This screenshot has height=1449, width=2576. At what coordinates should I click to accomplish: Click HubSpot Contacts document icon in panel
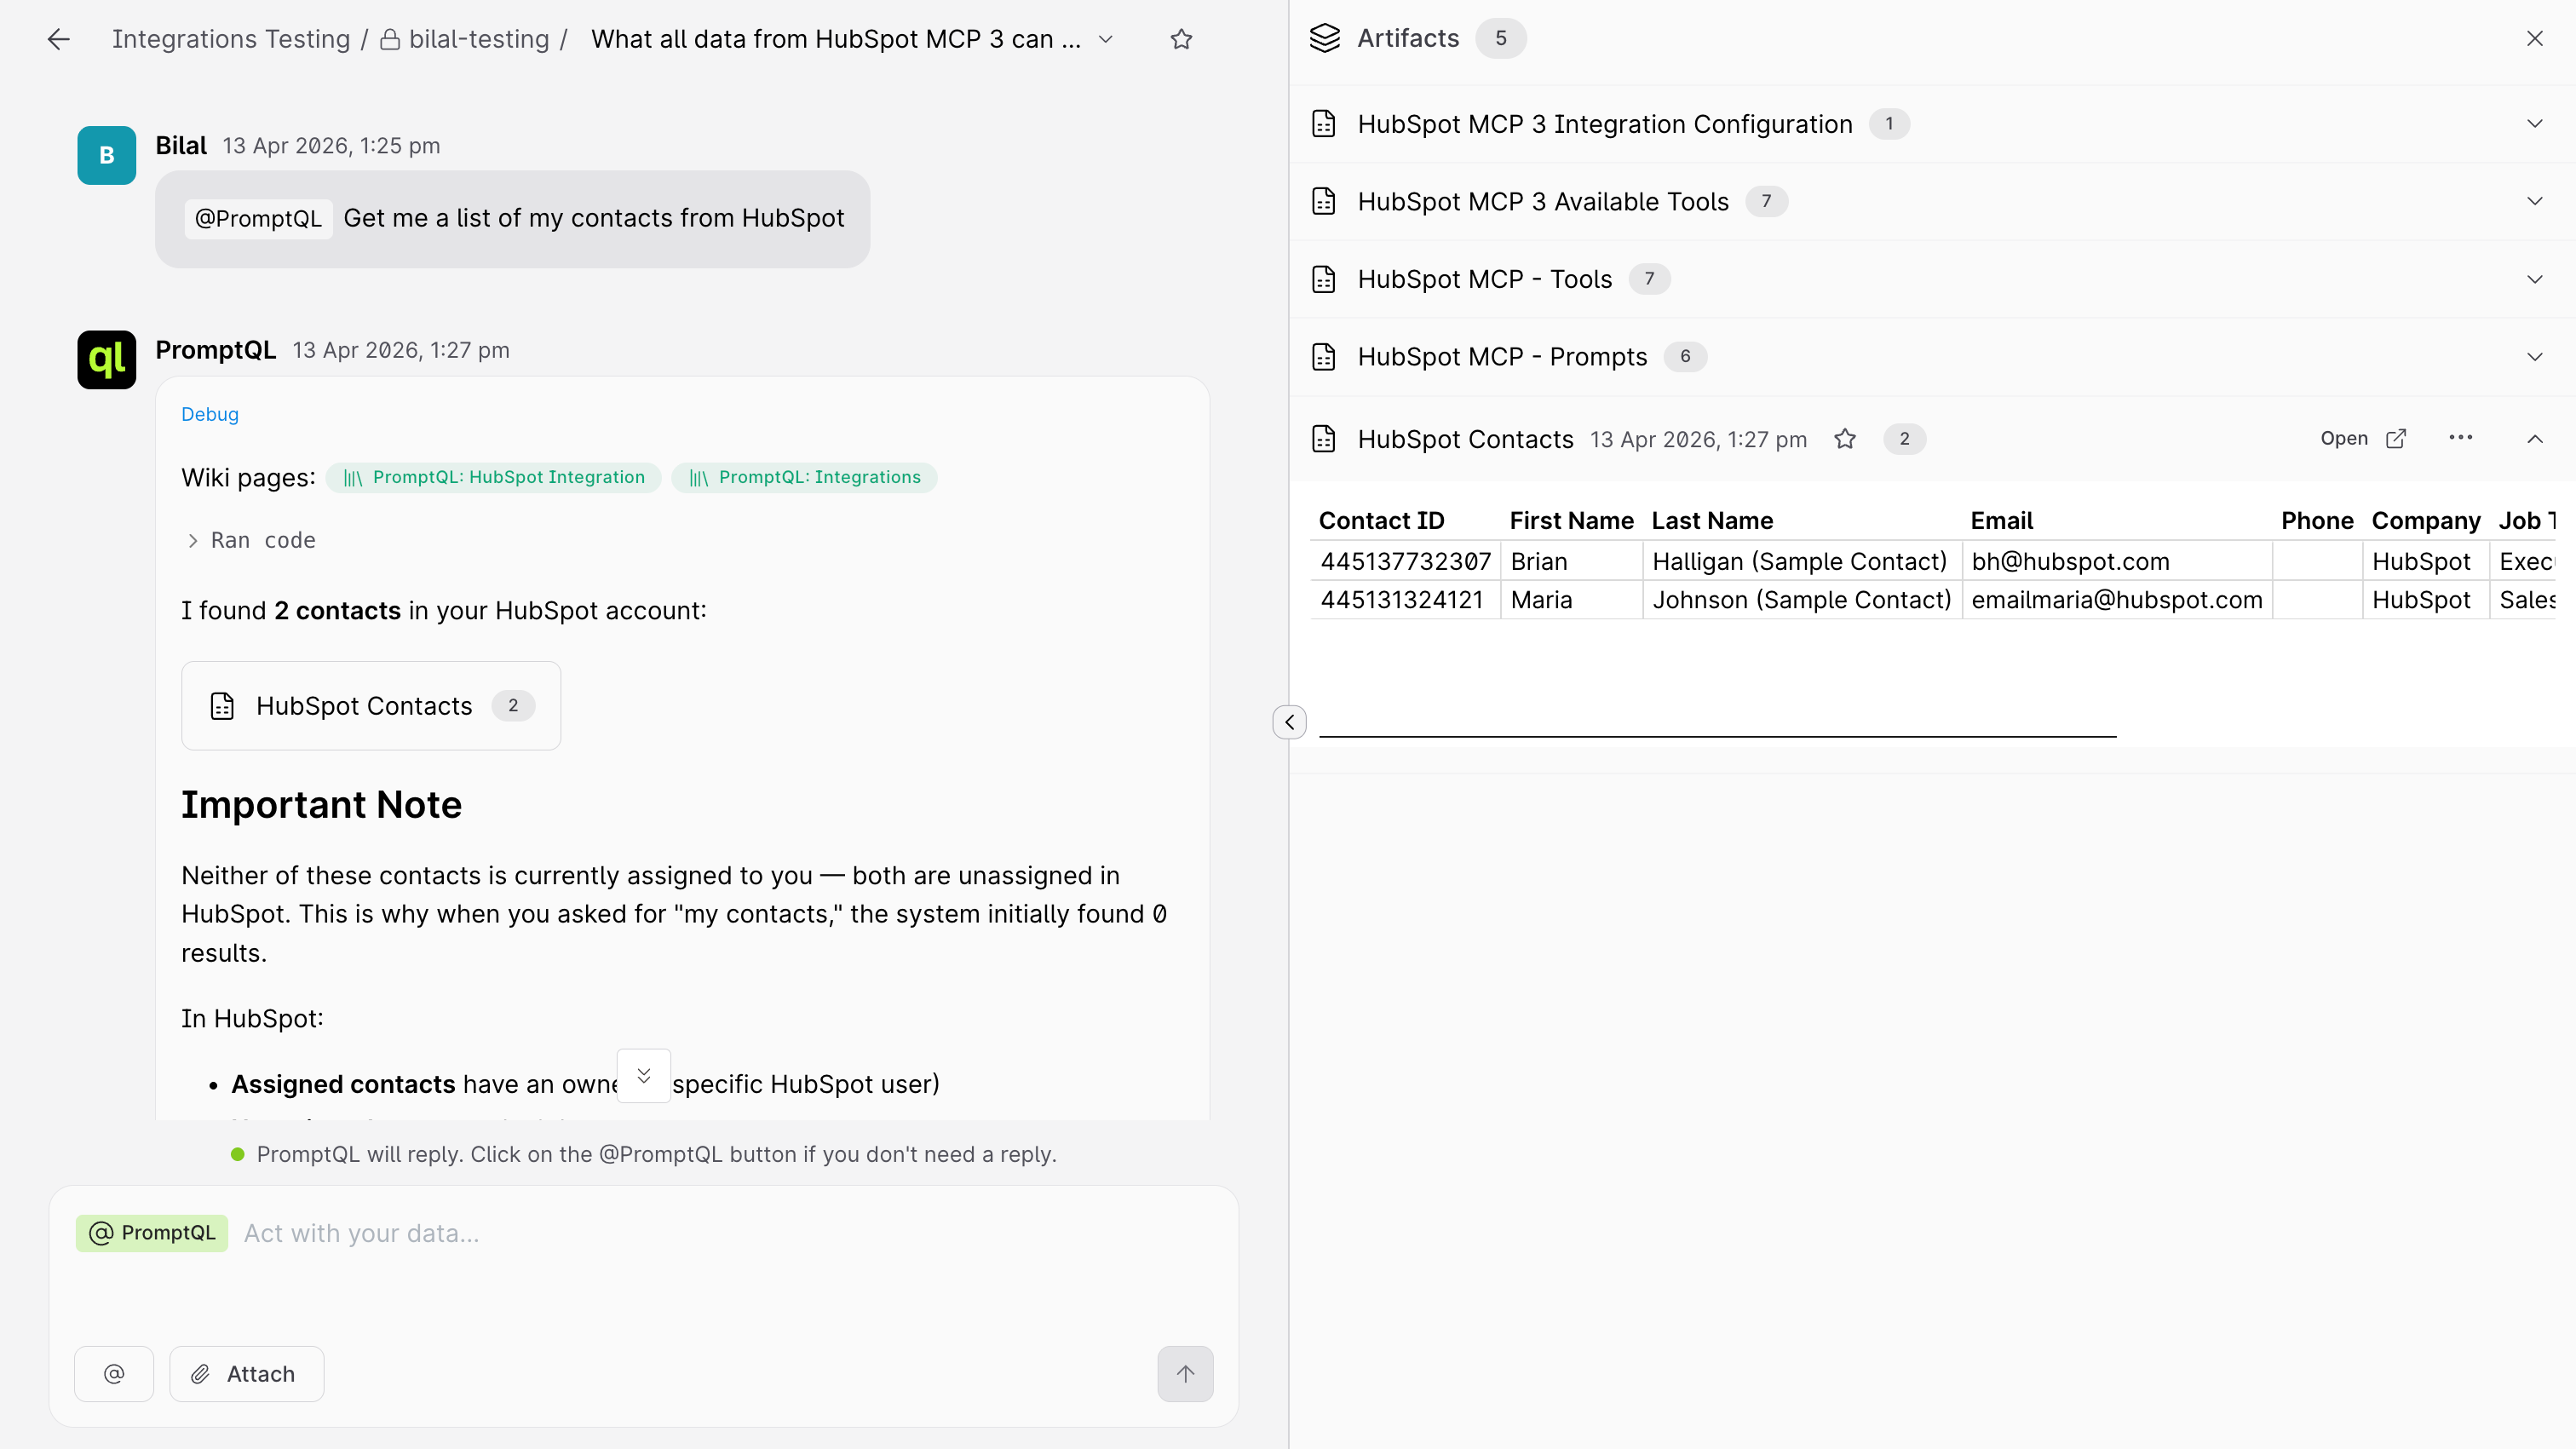[1324, 439]
